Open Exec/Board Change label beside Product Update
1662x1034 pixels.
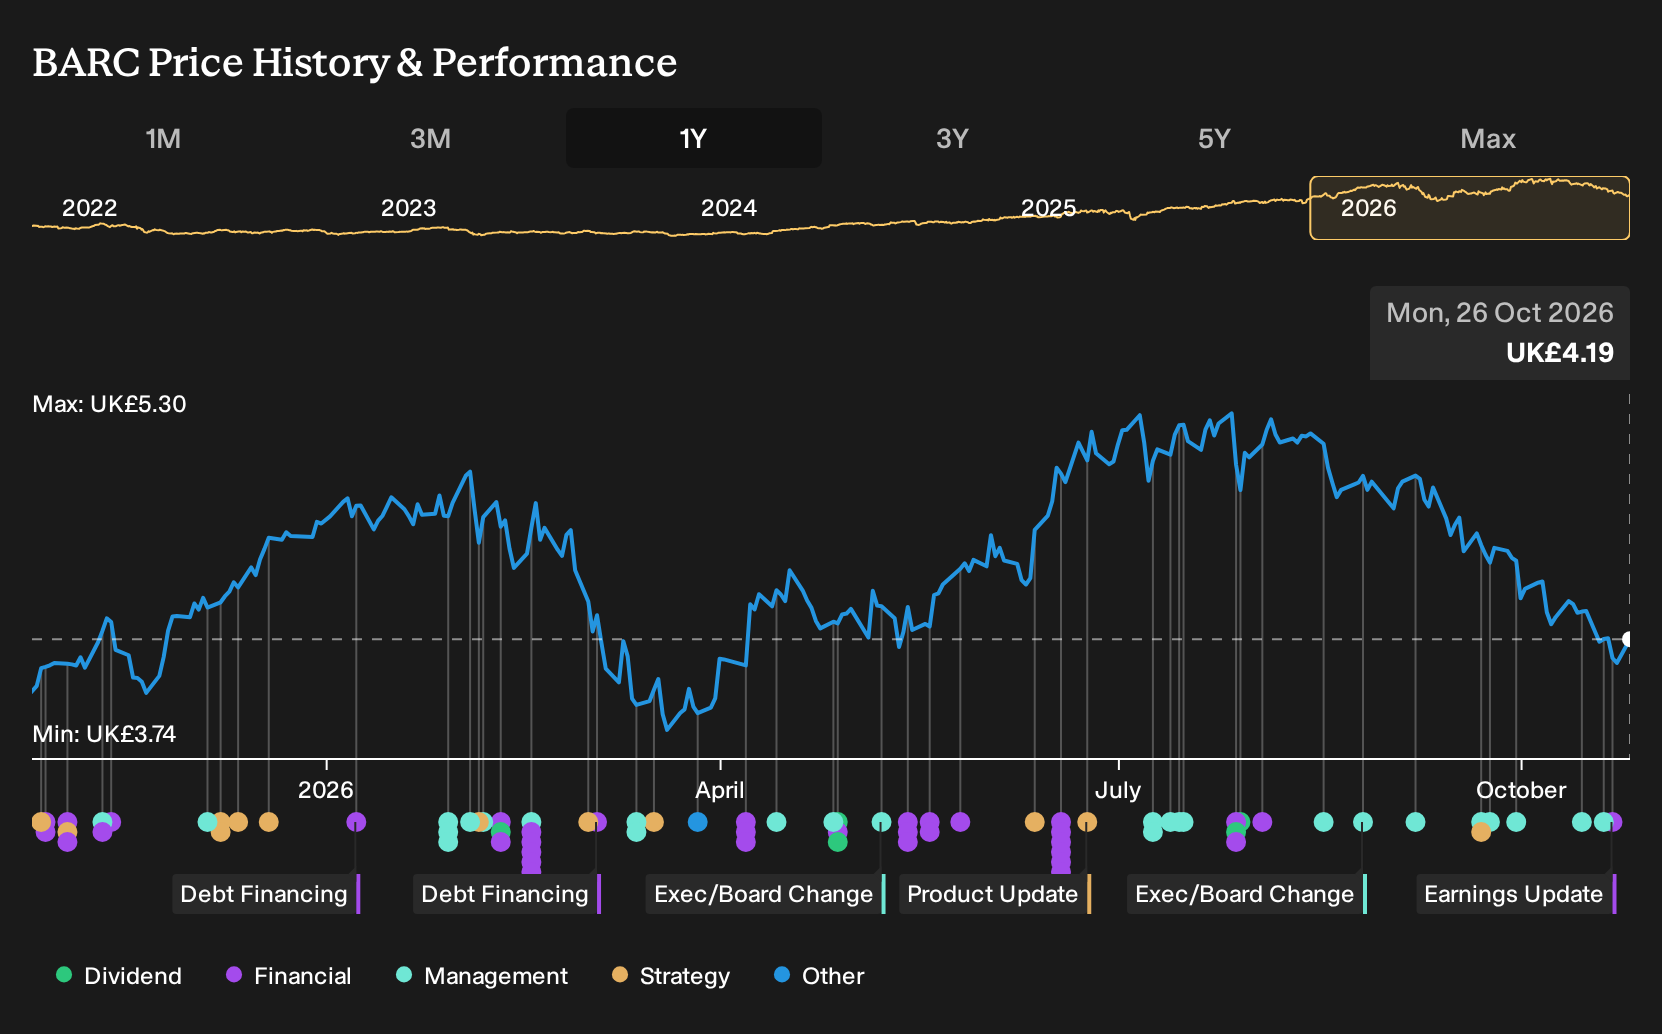(x=766, y=894)
